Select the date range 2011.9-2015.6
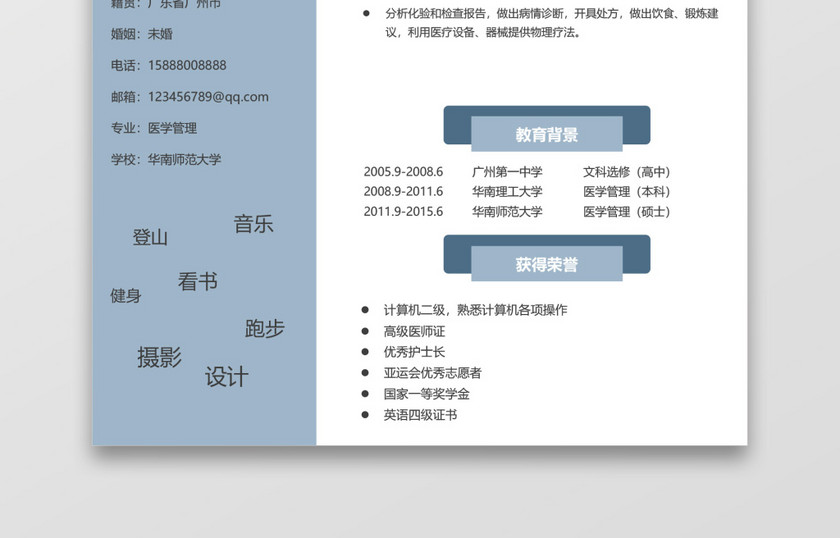Image resolution: width=840 pixels, height=538 pixels. [x=403, y=212]
